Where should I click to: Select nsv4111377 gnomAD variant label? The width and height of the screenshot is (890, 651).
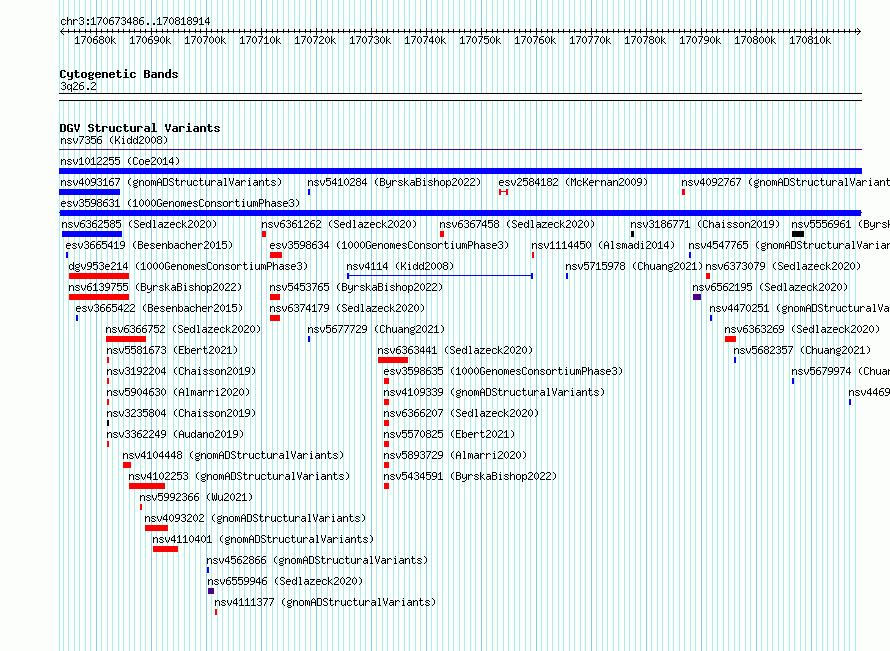click(325, 602)
